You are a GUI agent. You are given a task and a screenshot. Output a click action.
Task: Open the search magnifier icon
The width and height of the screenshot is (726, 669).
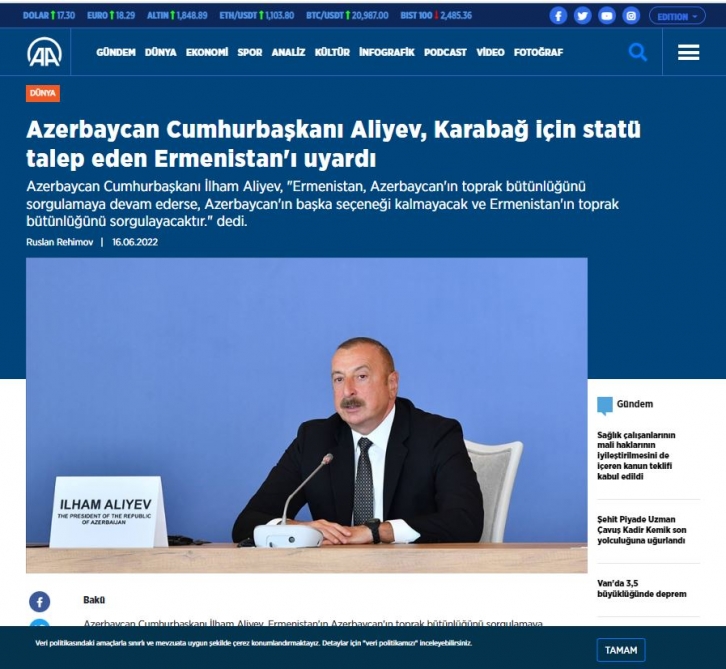(637, 52)
